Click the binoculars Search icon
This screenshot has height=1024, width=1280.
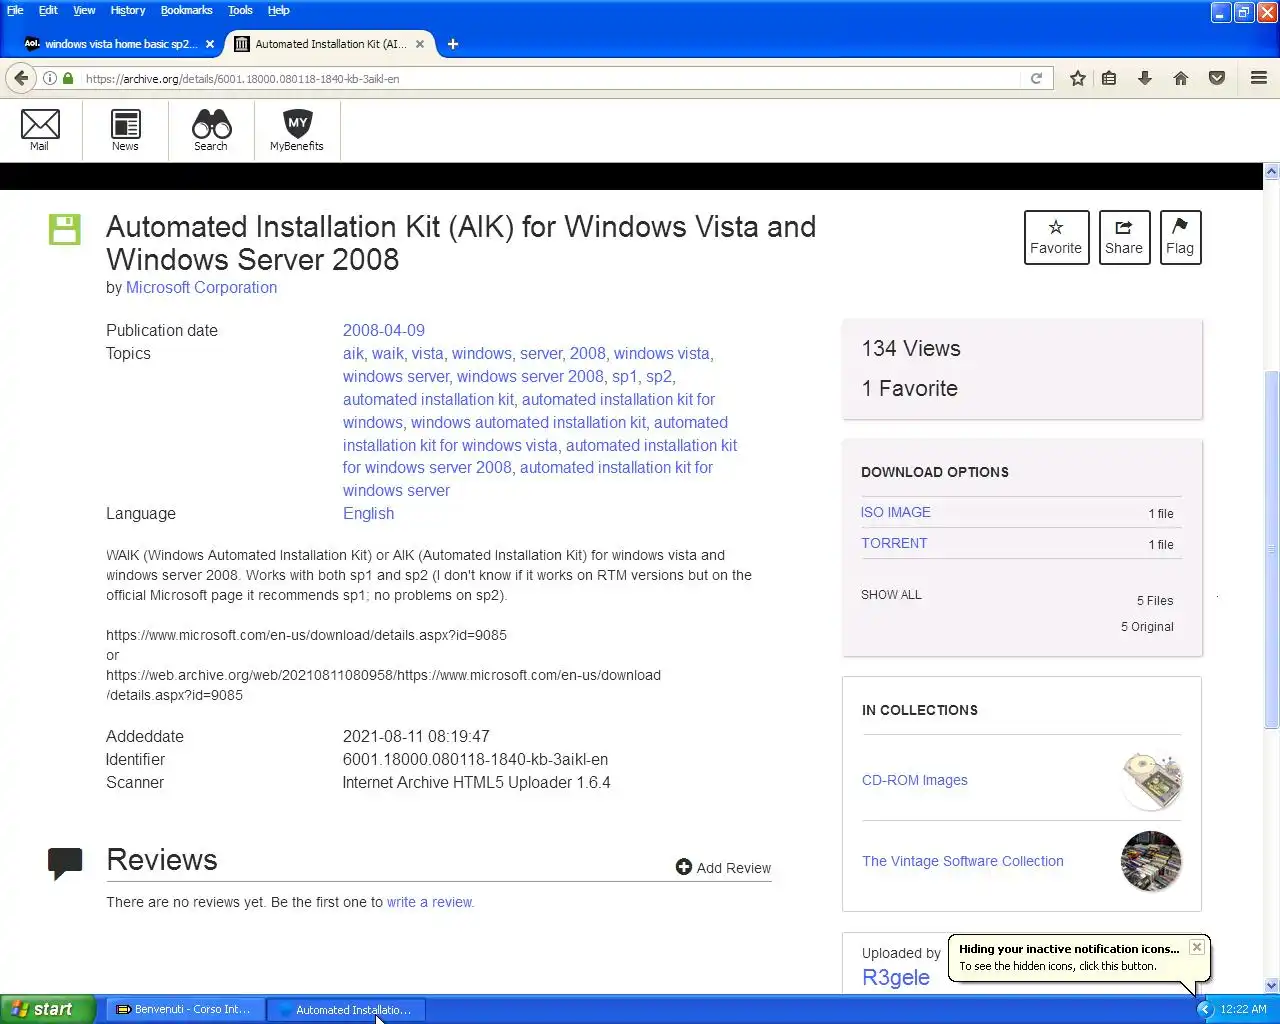pyautogui.click(x=211, y=128)
